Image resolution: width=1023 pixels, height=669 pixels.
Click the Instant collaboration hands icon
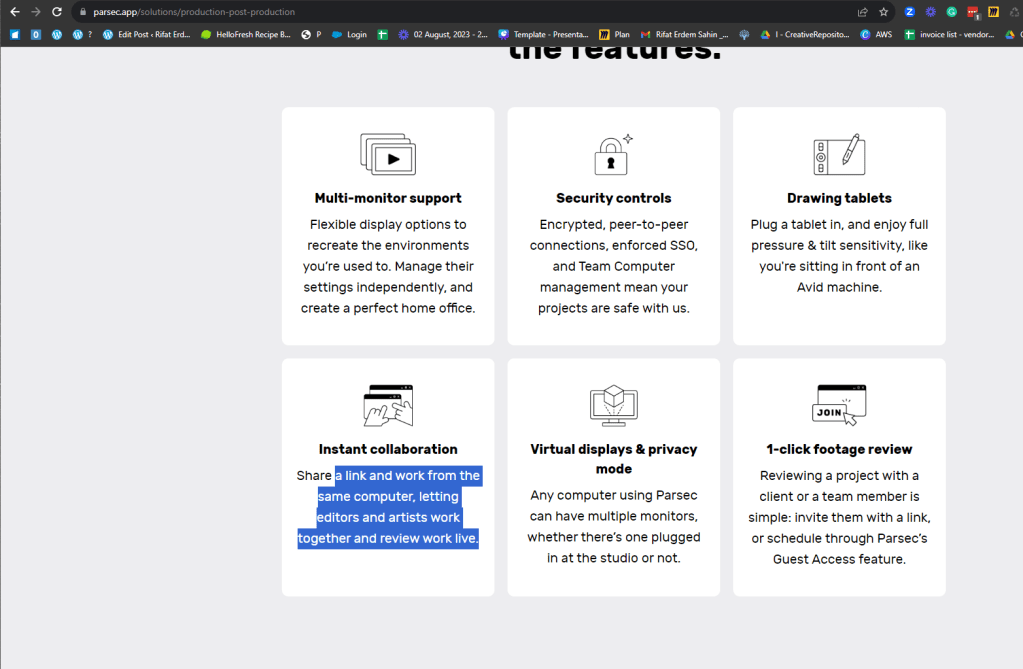(x=388, y=405)
